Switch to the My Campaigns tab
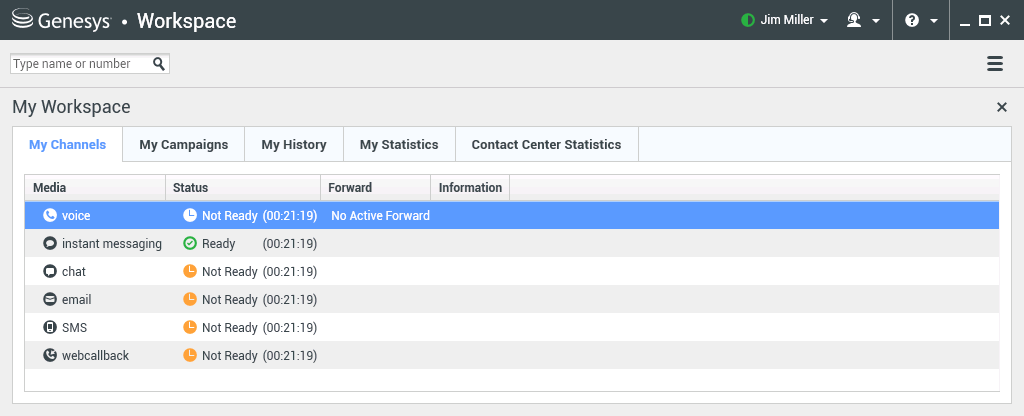 [184, 145]
